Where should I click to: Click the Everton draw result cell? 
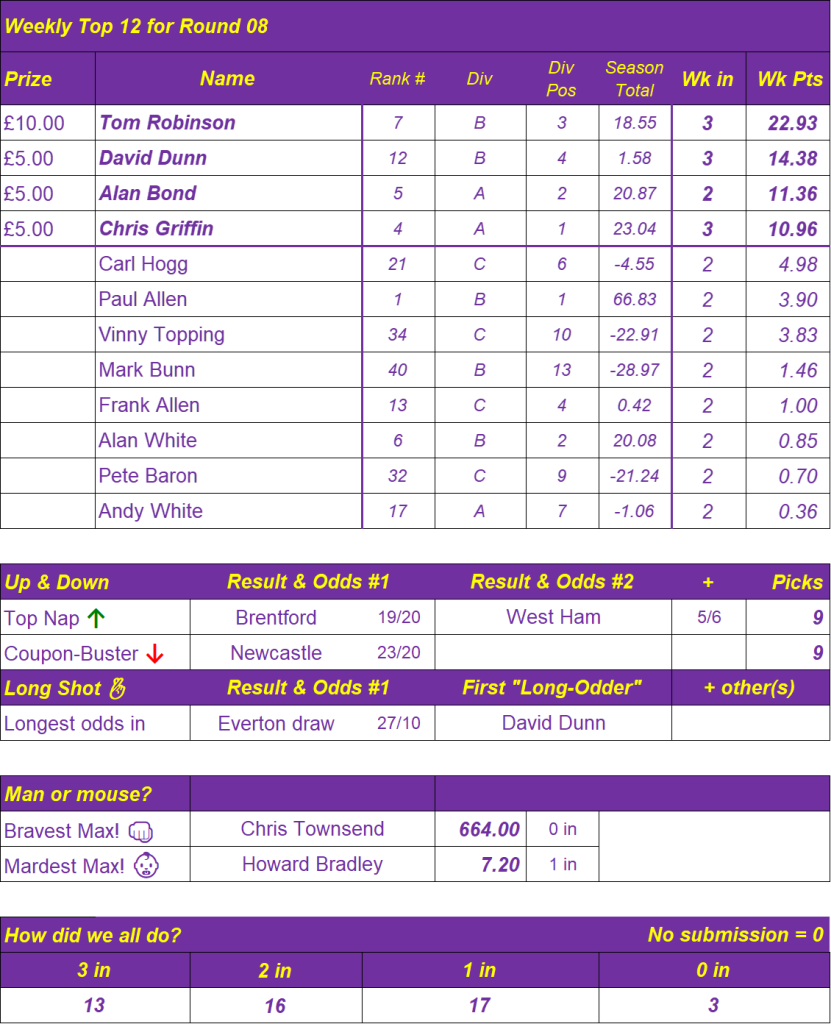[x=276, y=723]
